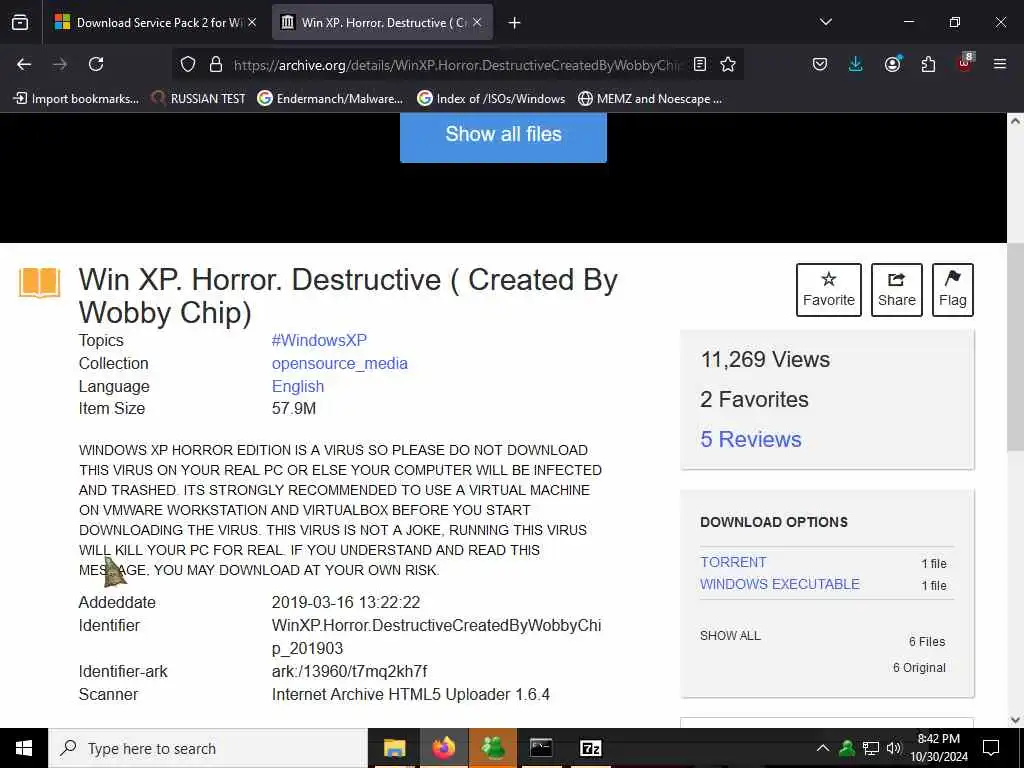This screenshot has height=768, width=1024.
Task: Open Index of /ISOs/Windows bookmark
Action: [x=491, y=99]
